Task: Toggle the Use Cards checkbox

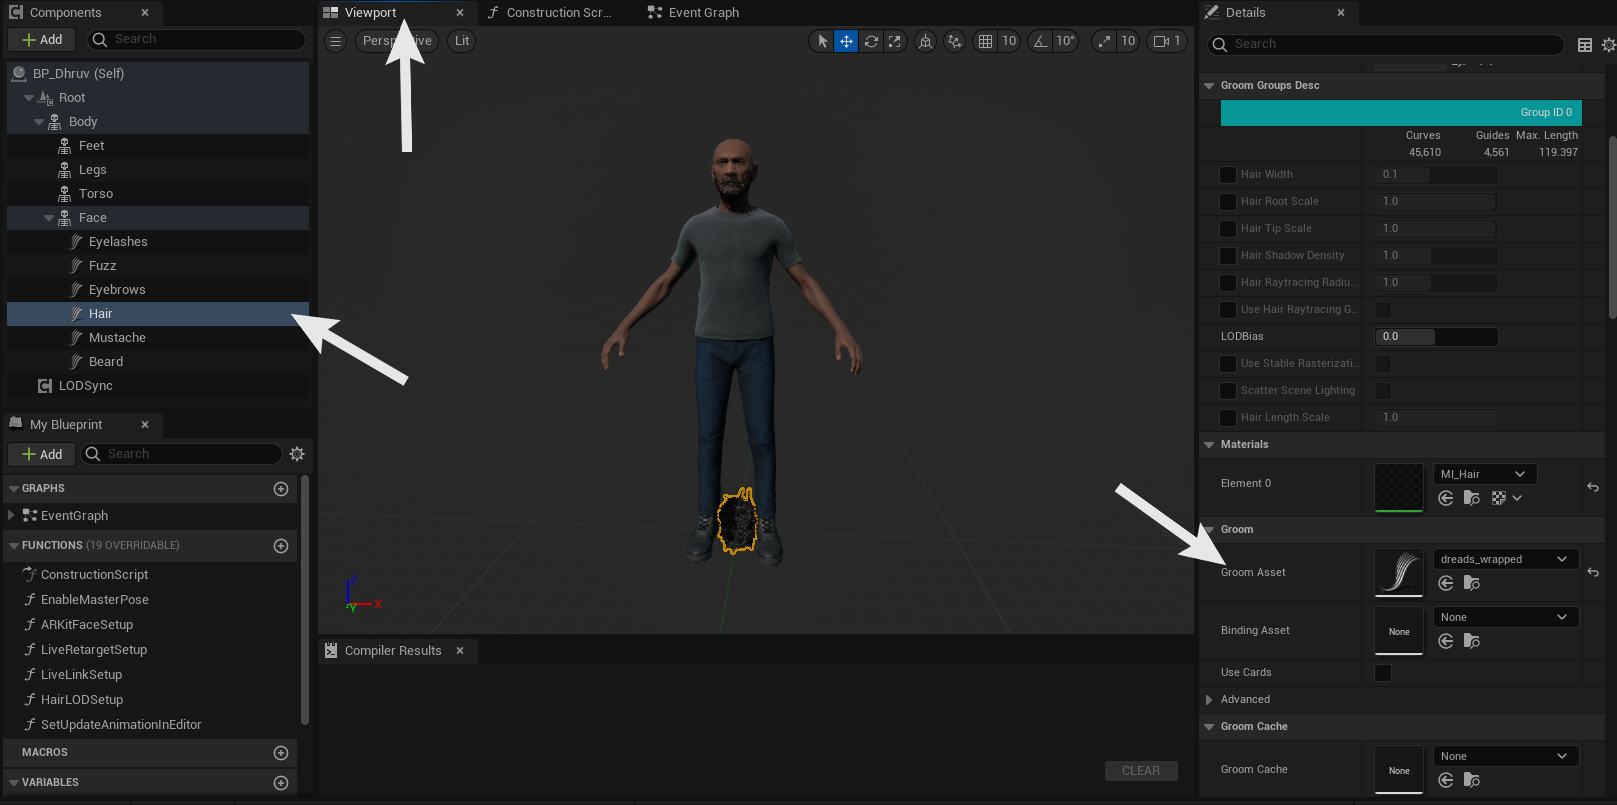Action: 1383,673
